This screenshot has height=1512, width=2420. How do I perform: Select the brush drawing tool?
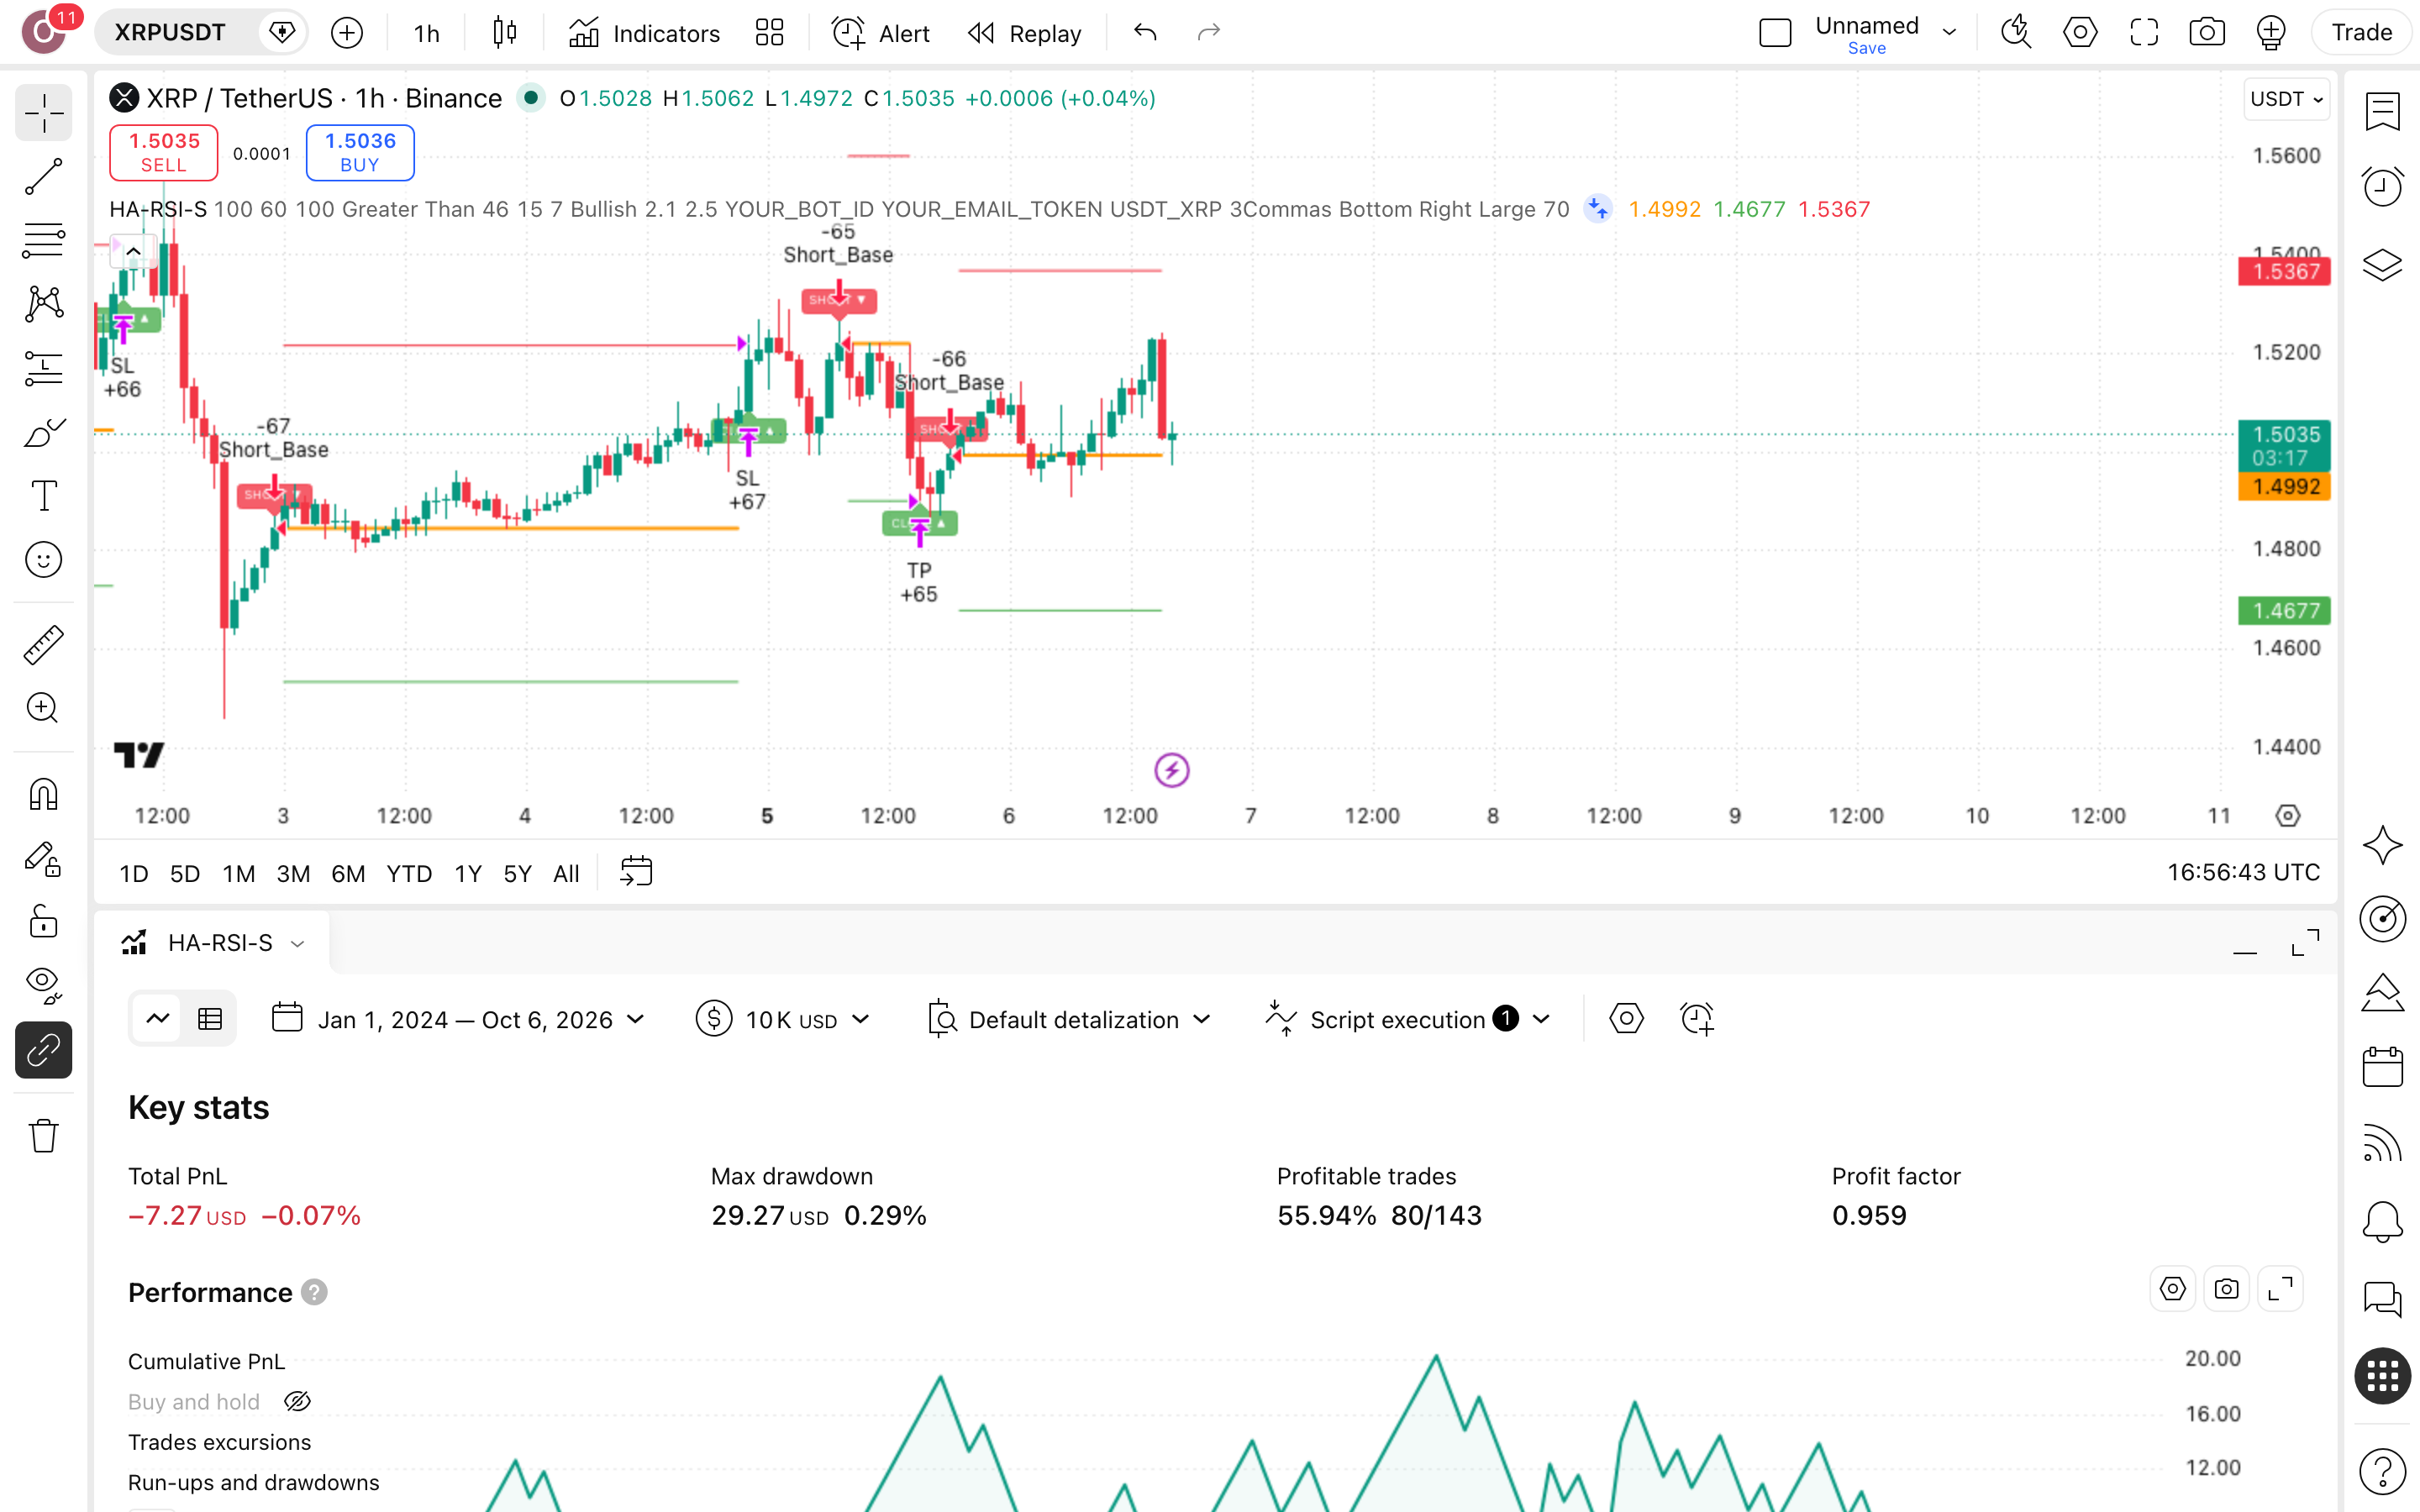43,432
